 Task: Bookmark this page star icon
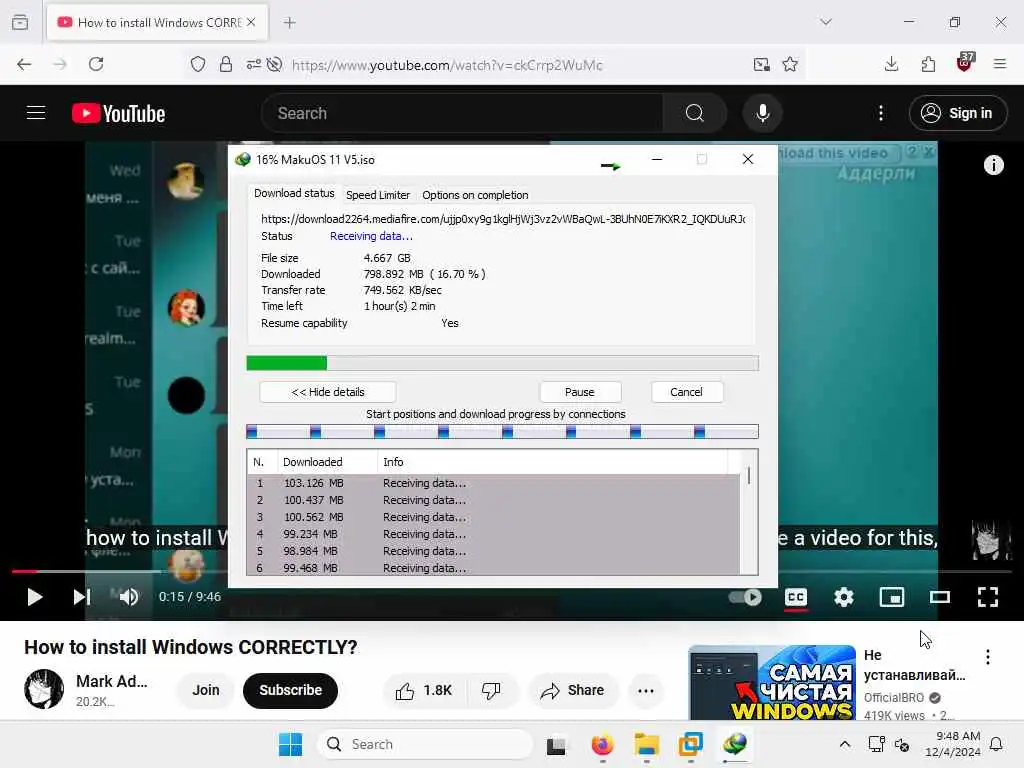790,64
